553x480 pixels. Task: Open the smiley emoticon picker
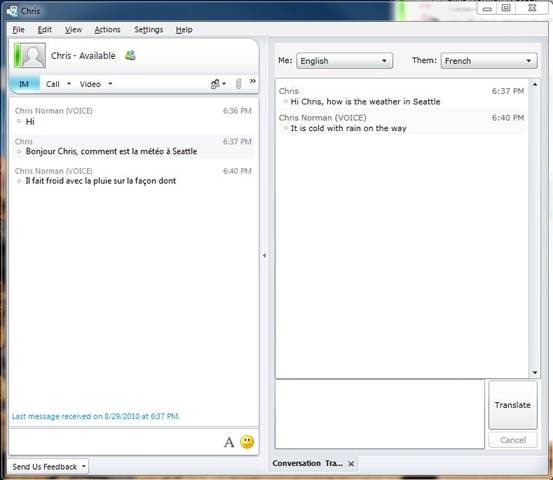click(x=247, y=442)
